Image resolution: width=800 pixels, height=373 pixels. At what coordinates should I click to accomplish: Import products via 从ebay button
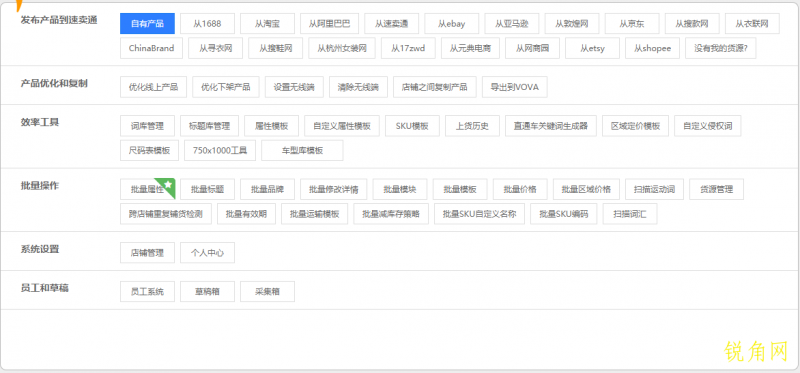tap(452, 23)
